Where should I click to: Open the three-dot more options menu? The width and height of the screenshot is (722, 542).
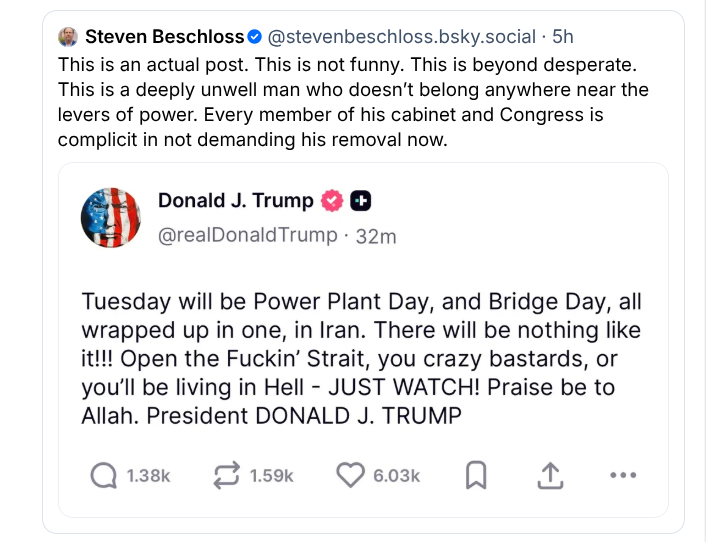[623, 476]
